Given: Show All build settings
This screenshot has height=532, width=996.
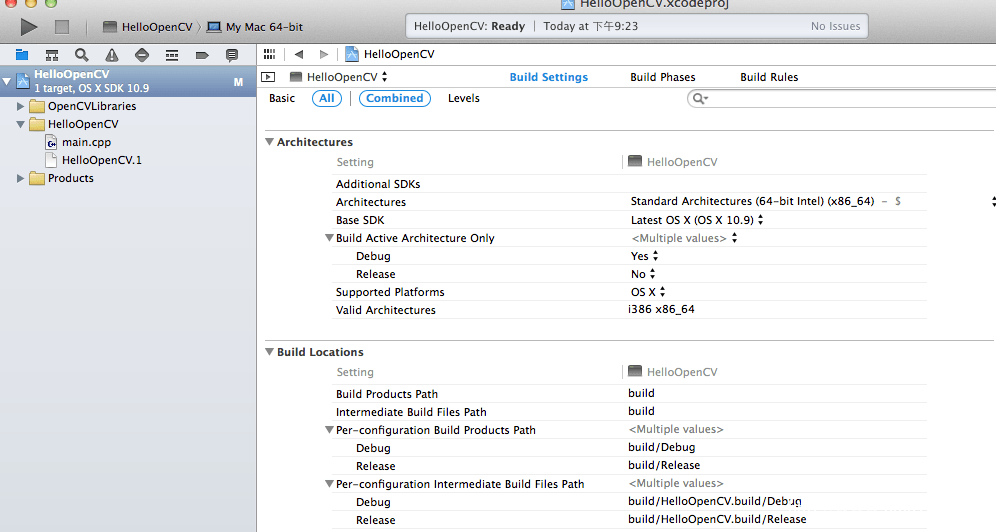Looking at the screenshot, I should coord(327,98).
